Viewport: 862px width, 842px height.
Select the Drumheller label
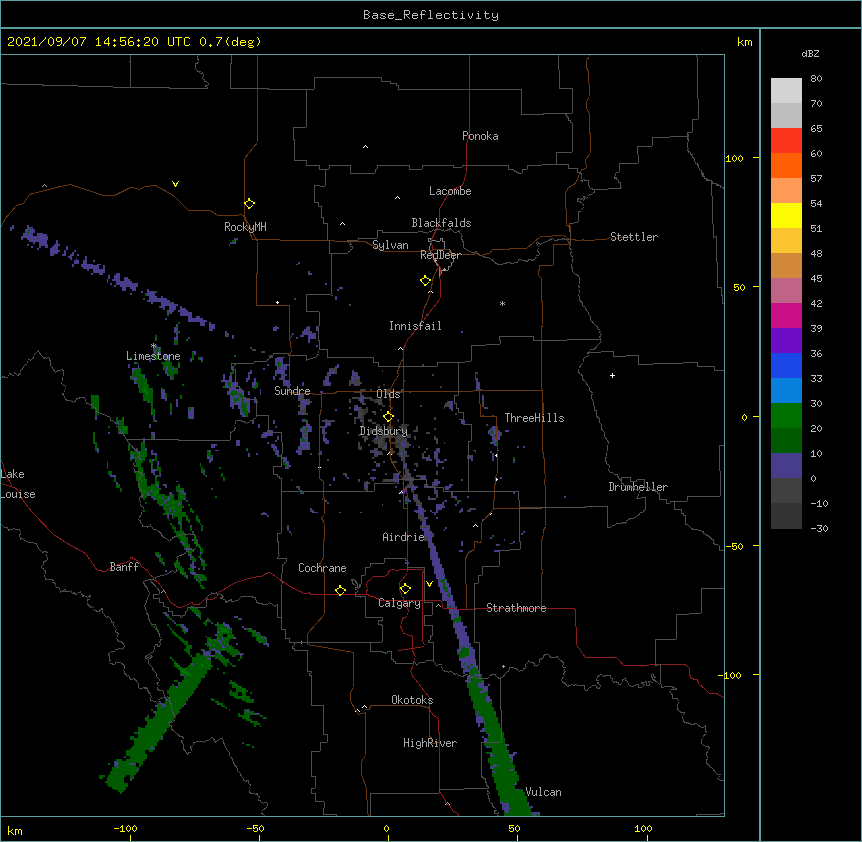point(638,487)
